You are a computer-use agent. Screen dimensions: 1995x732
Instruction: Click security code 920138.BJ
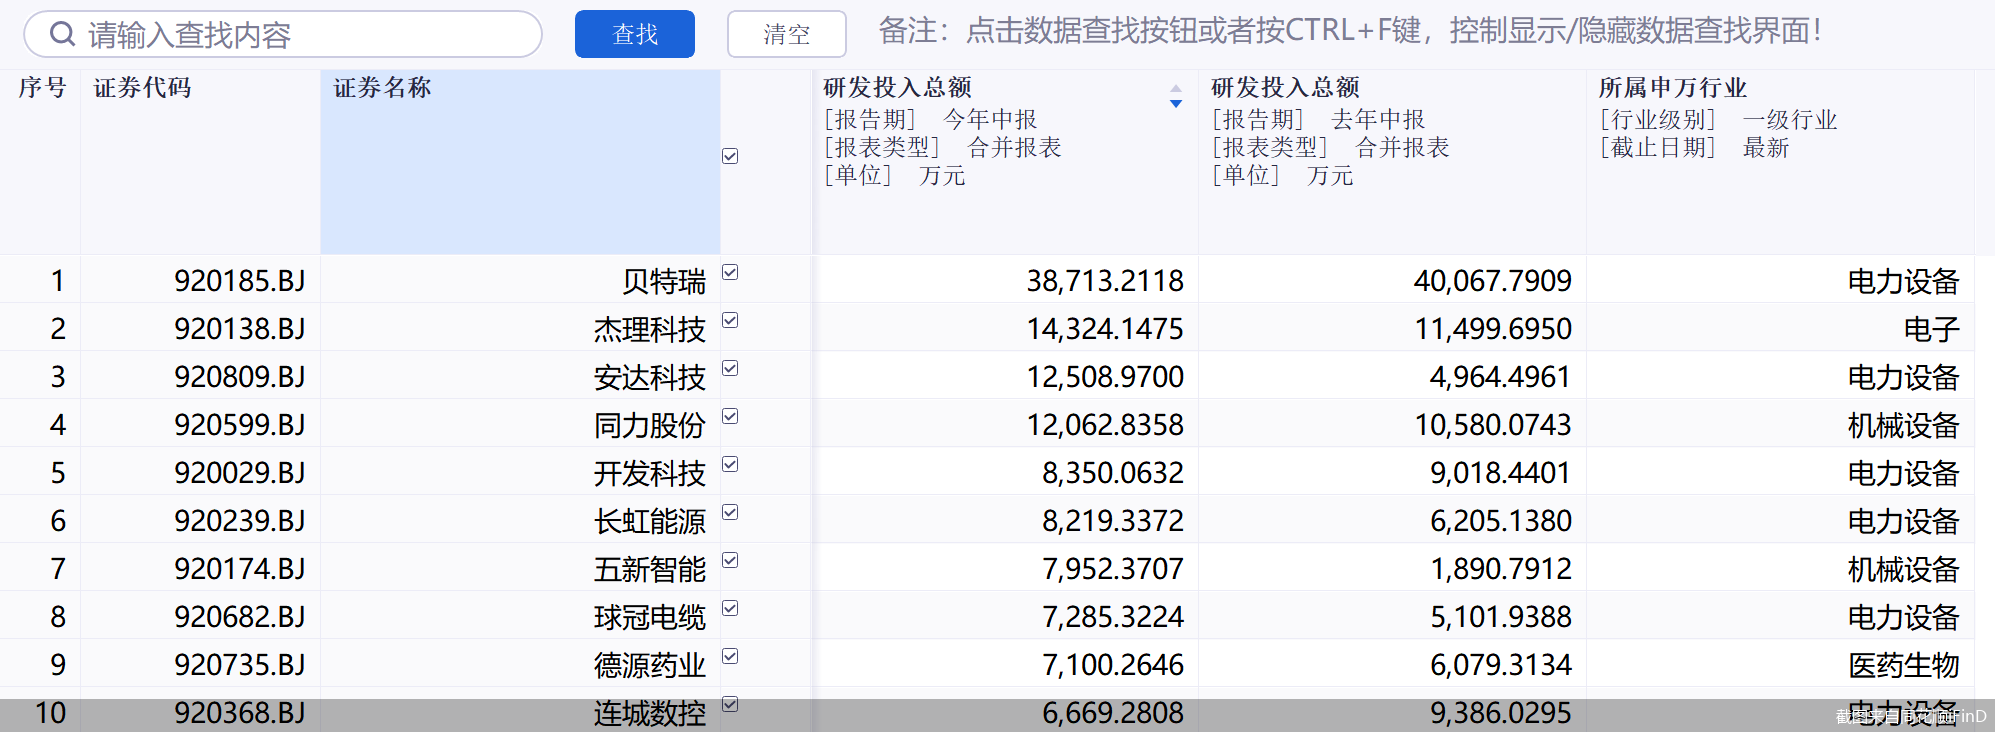click(x=240, y=329)
